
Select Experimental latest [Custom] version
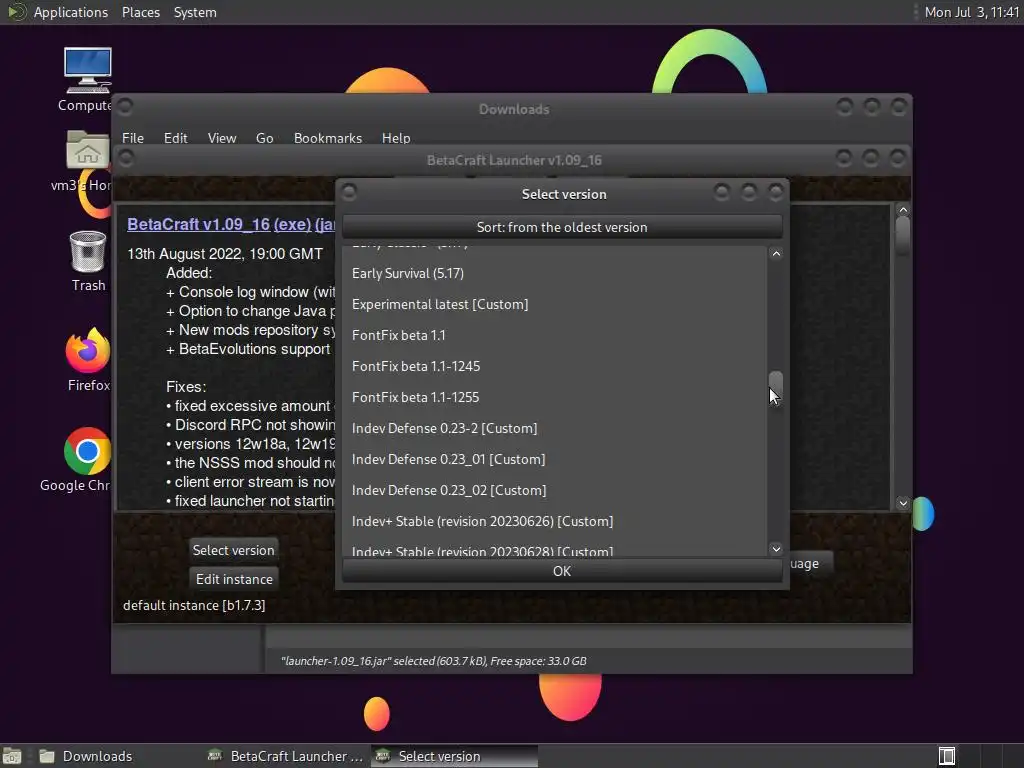(x=554, y=304)
